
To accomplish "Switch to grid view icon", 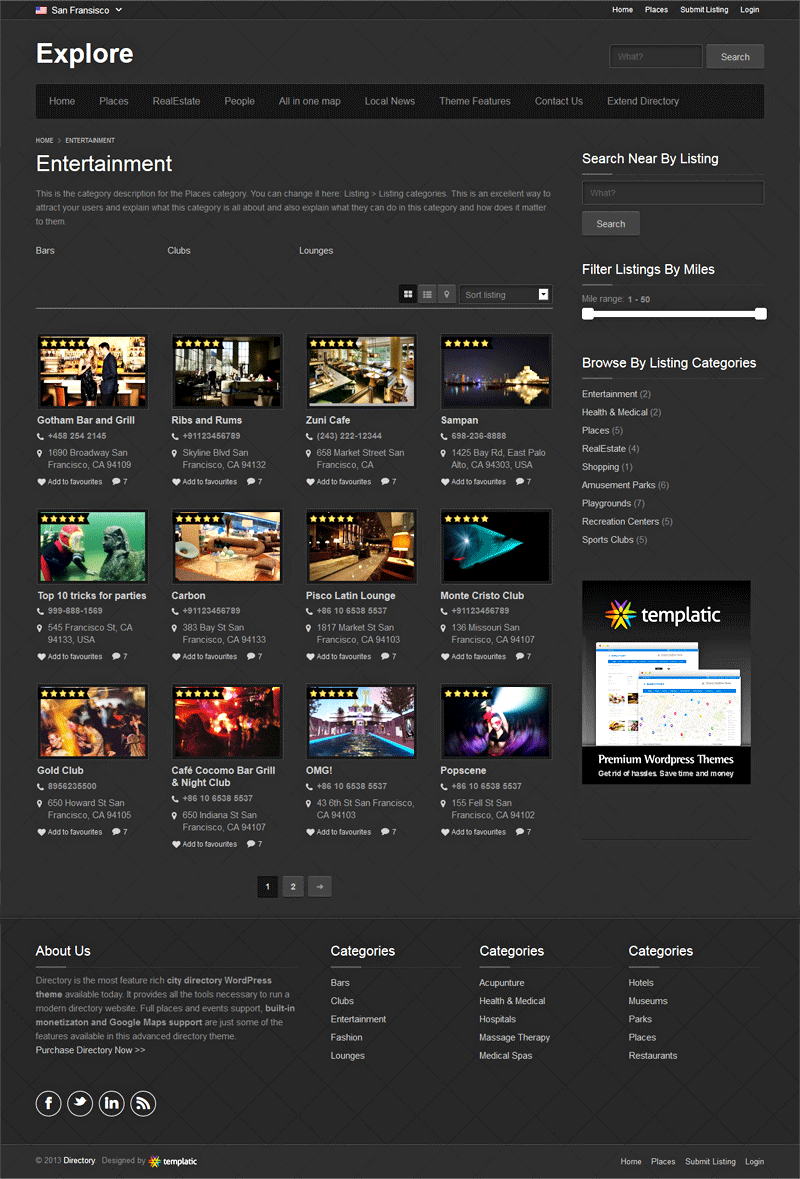I will [x=408, y=294].
